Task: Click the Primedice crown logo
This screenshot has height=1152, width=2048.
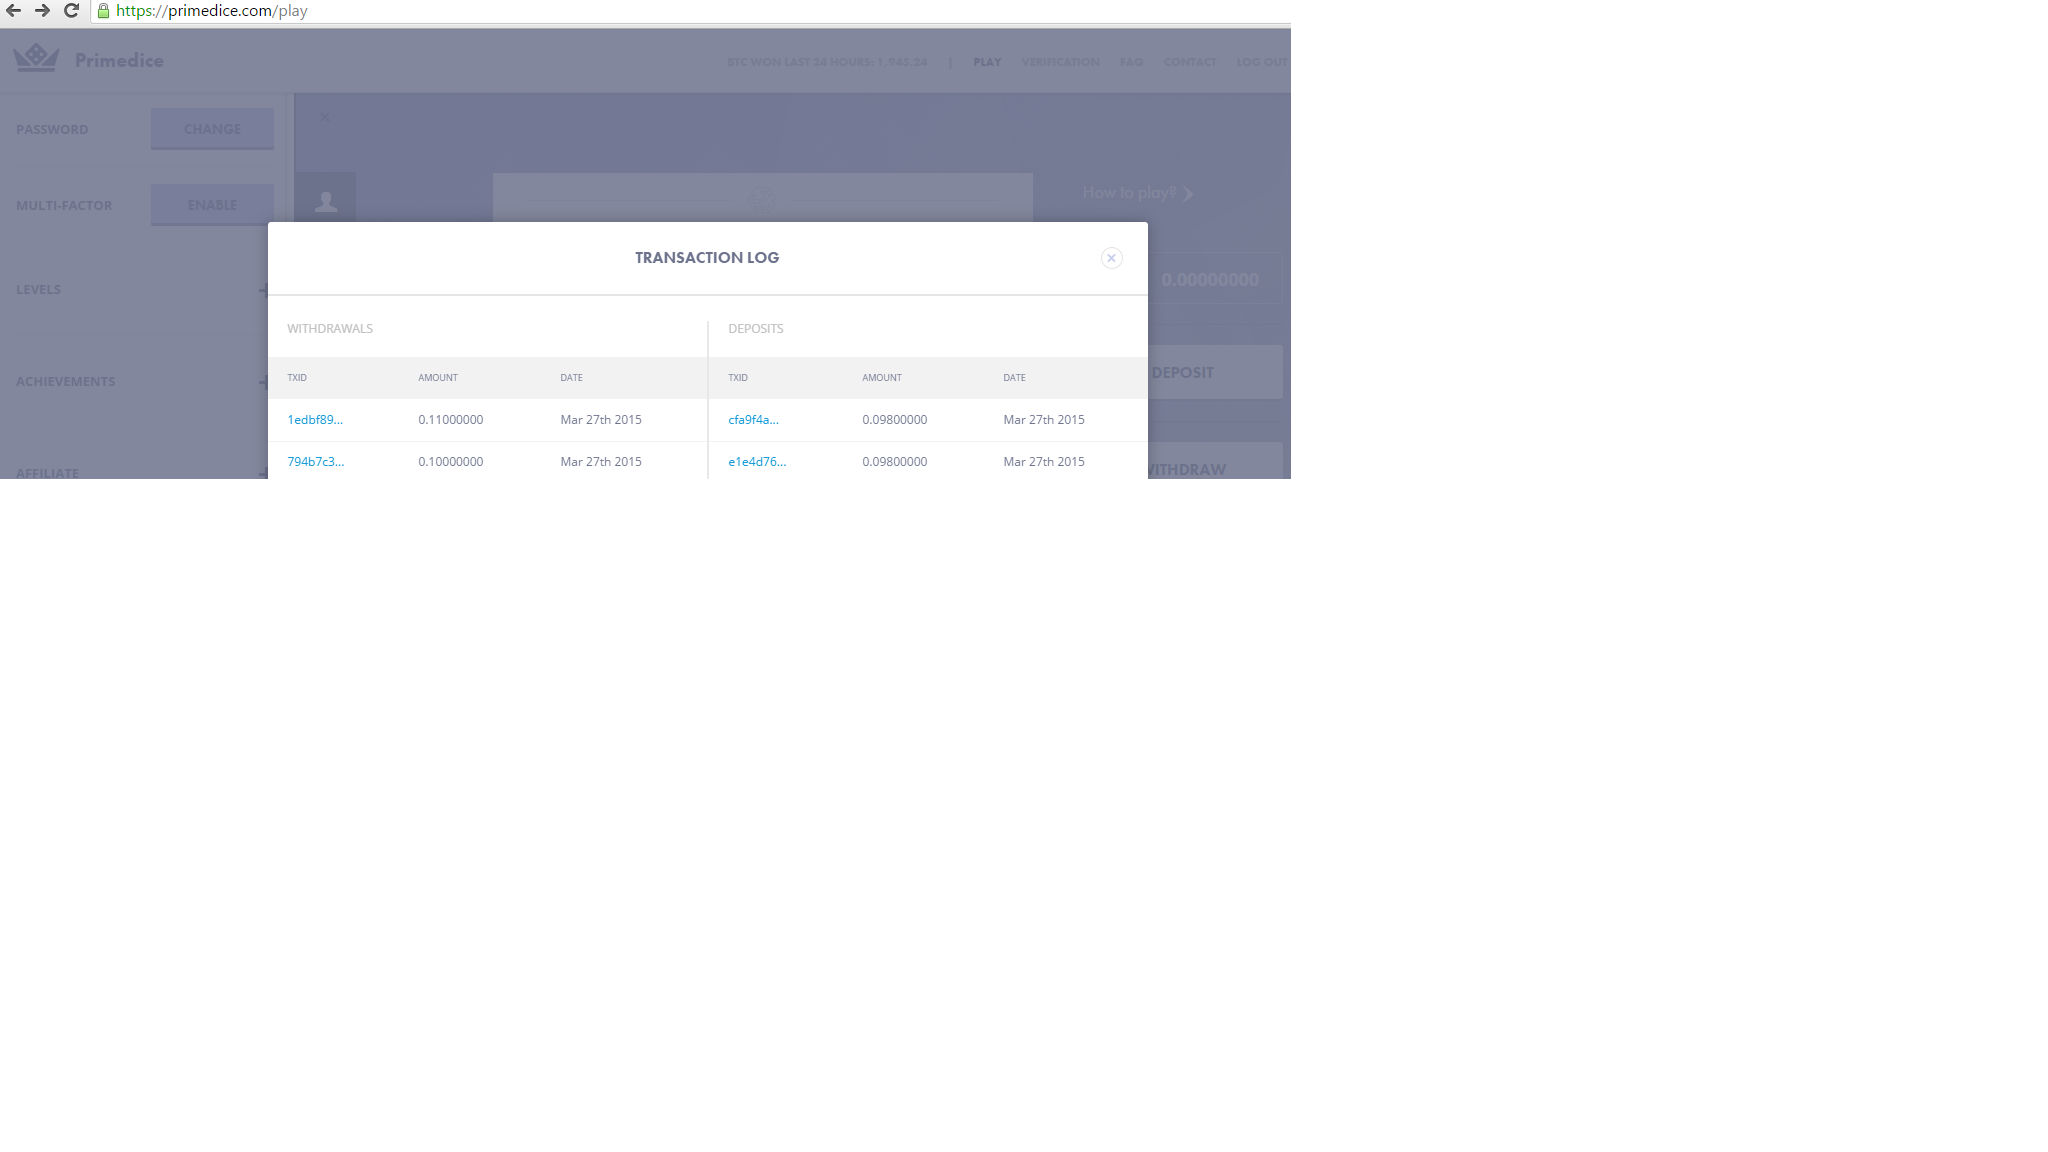Action: (36, 58)
